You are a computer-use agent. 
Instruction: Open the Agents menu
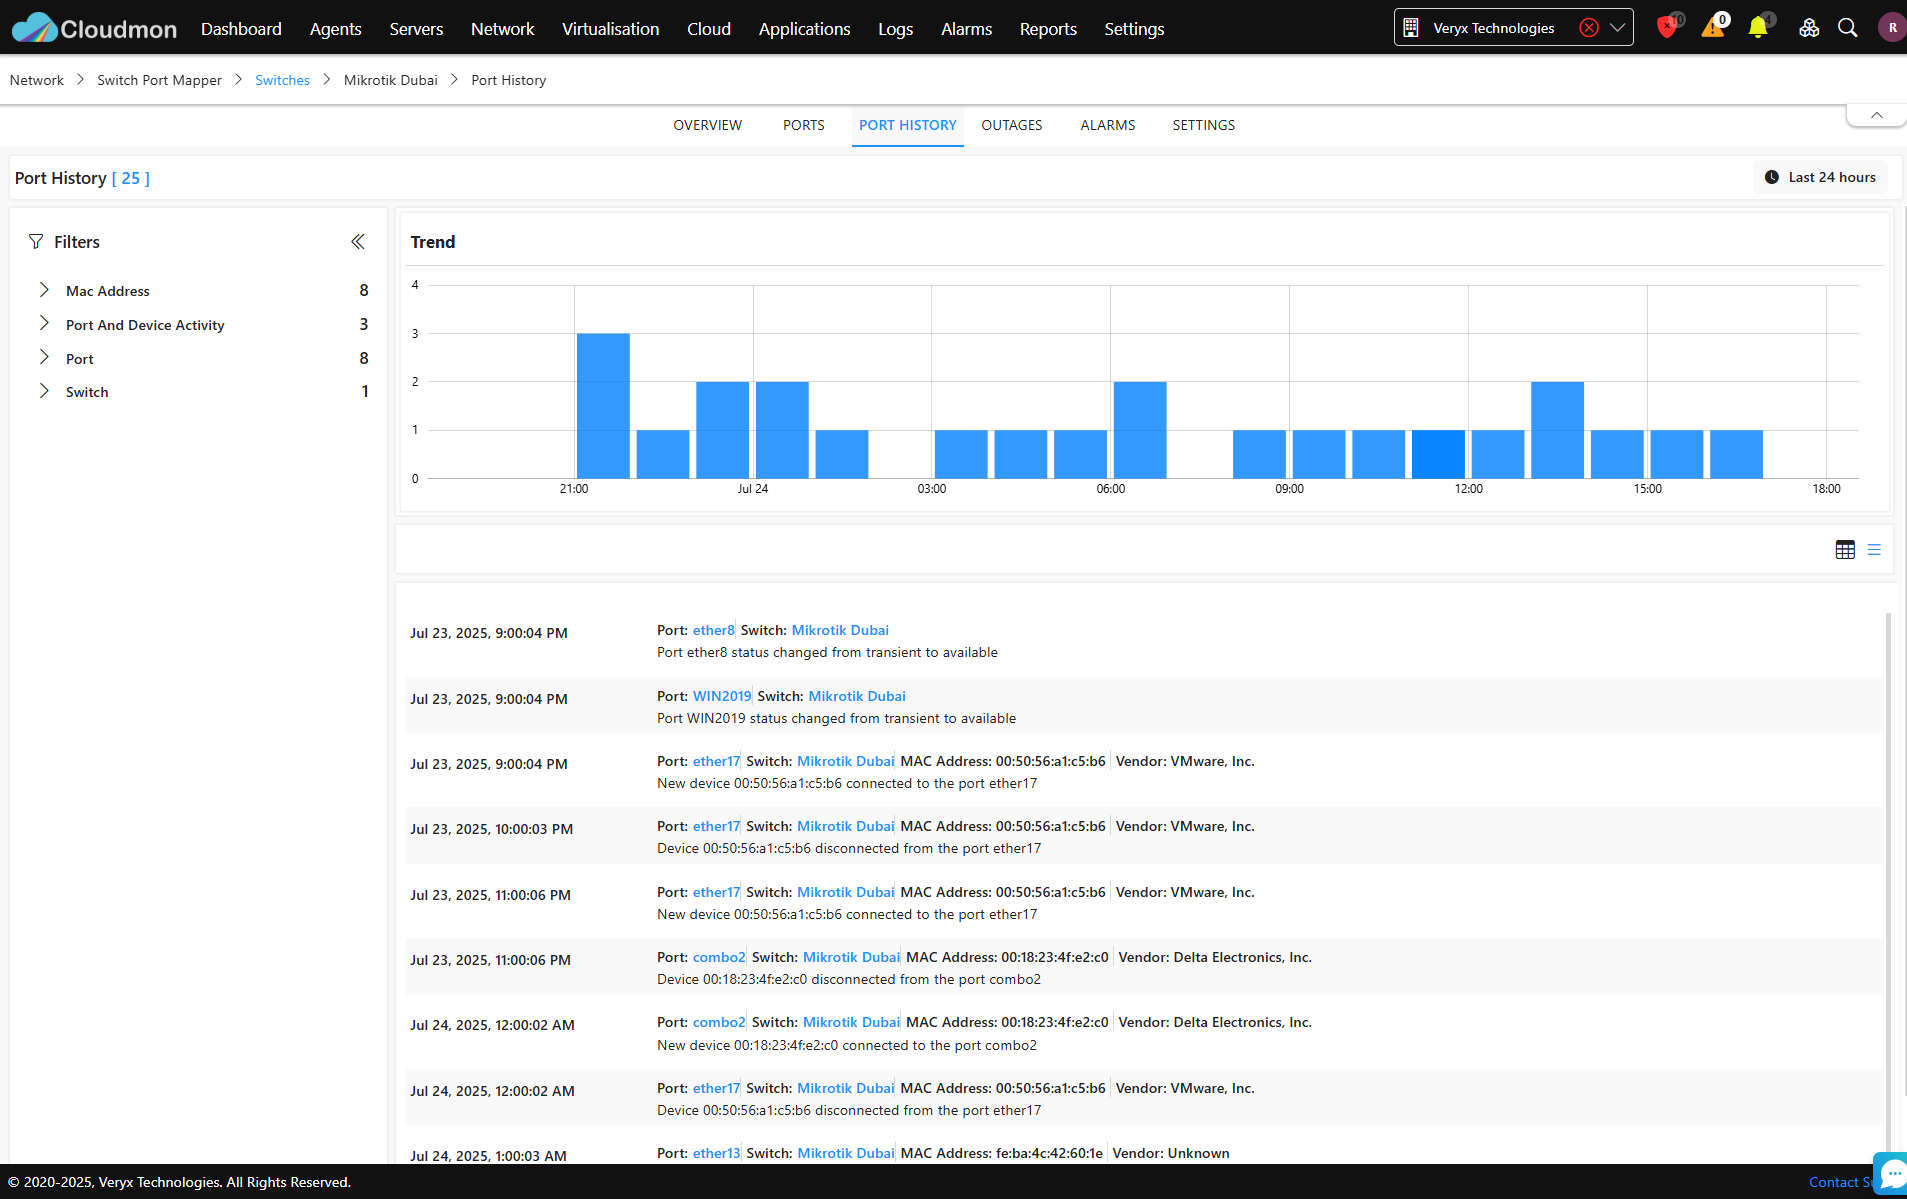pos(335,29)
